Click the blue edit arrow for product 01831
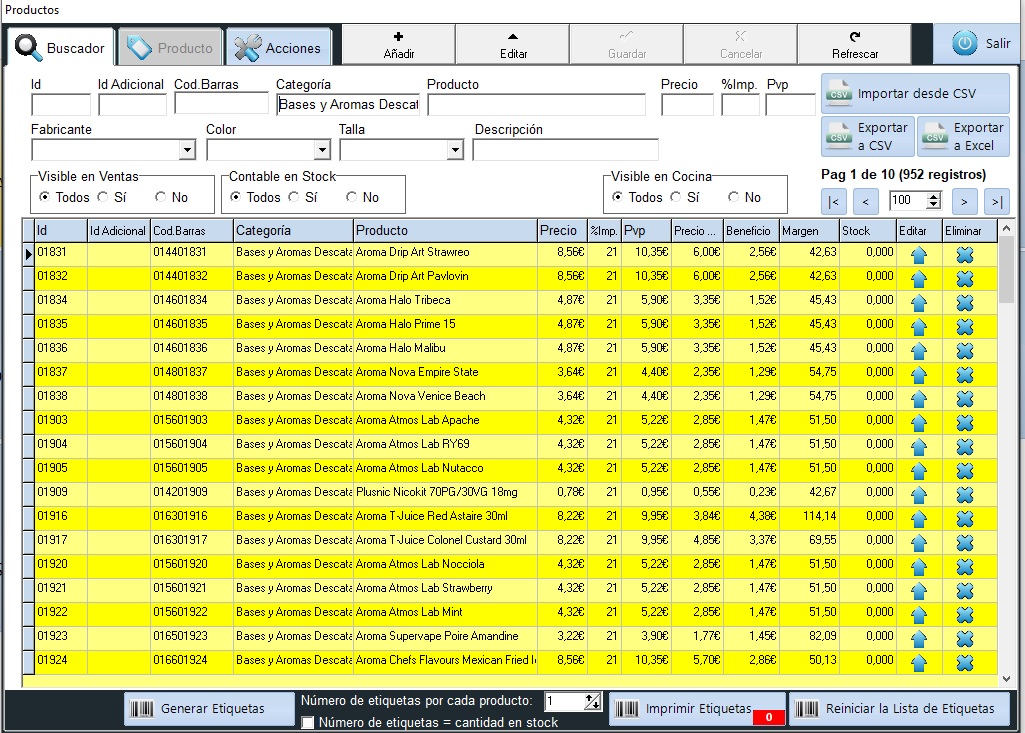This screenshot has width=1025, height=733. coord(918,254)
